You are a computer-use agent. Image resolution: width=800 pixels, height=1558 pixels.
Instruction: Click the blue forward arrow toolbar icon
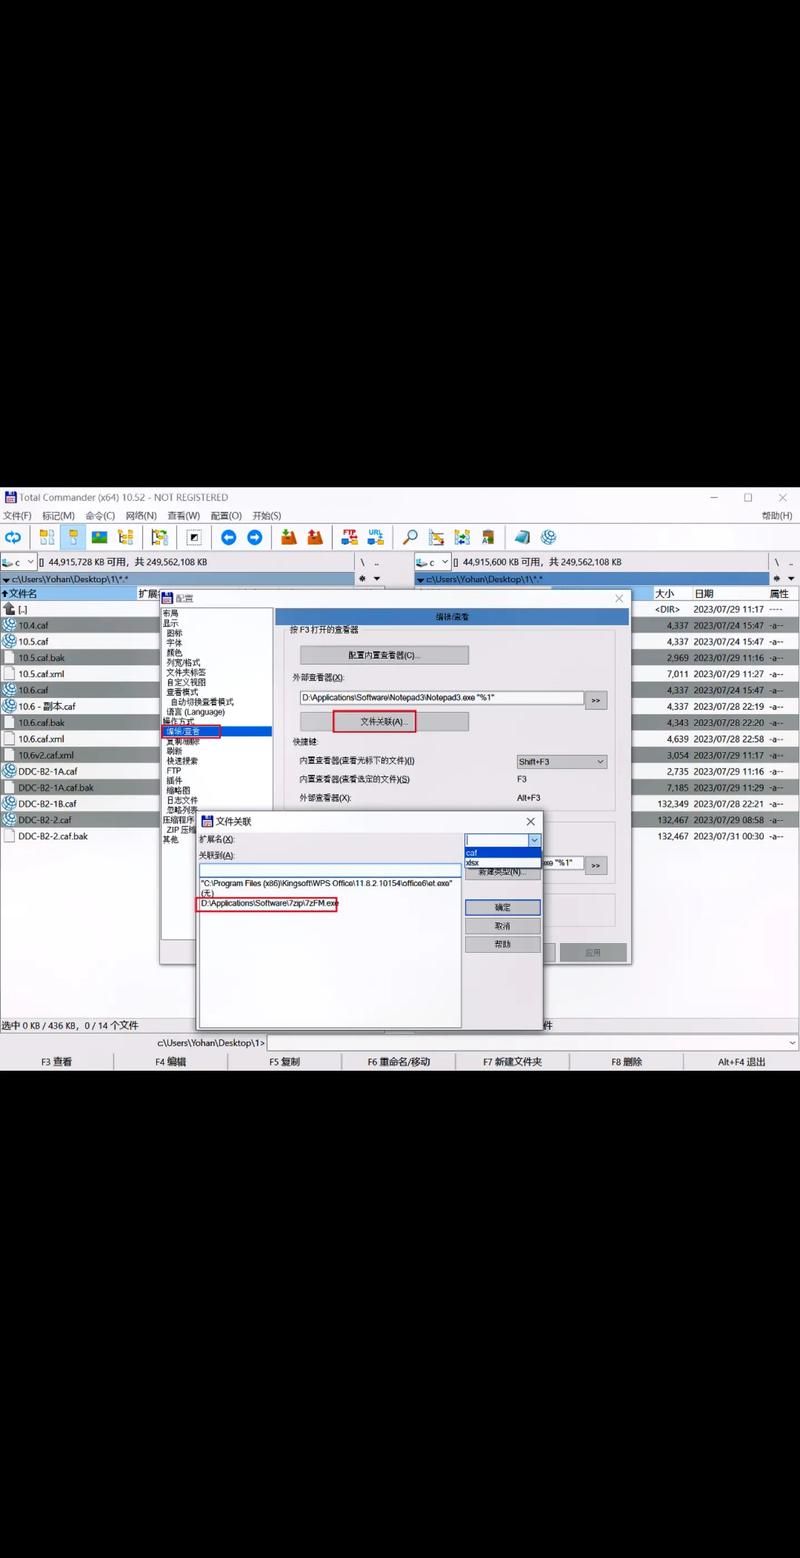255,537
